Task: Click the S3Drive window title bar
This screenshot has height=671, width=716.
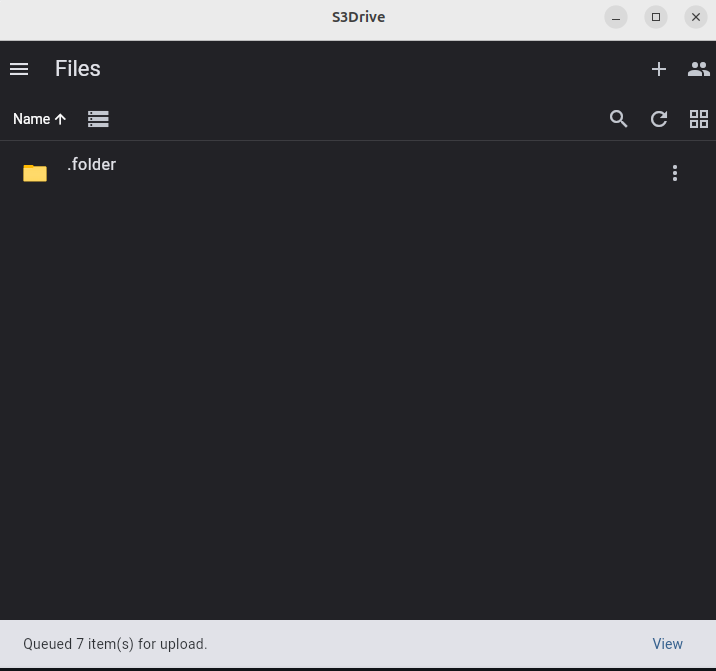Action: 358,17
